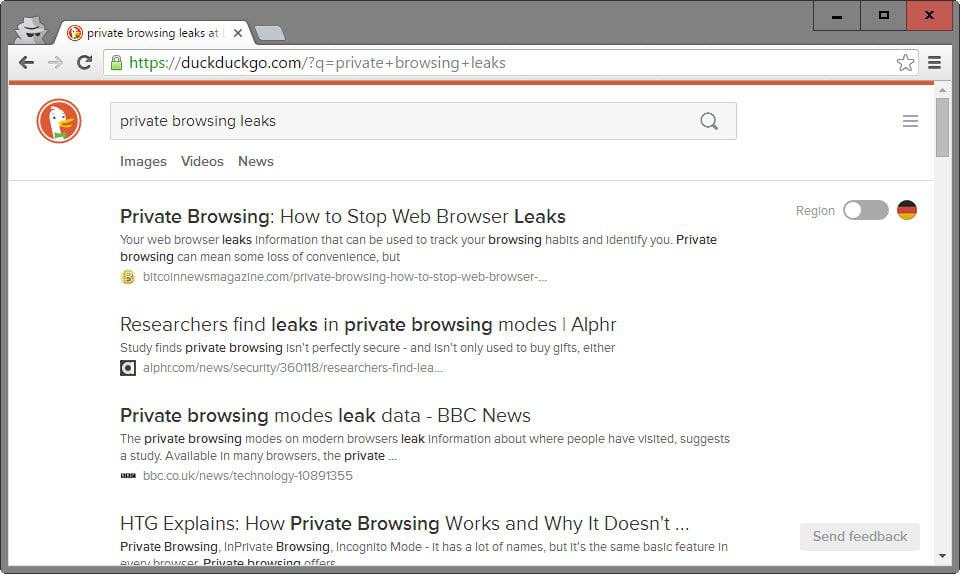The image size is (960, 574).
Task: Click the bbc.co.uk/news/technology URL
Action: coord(248,476)
